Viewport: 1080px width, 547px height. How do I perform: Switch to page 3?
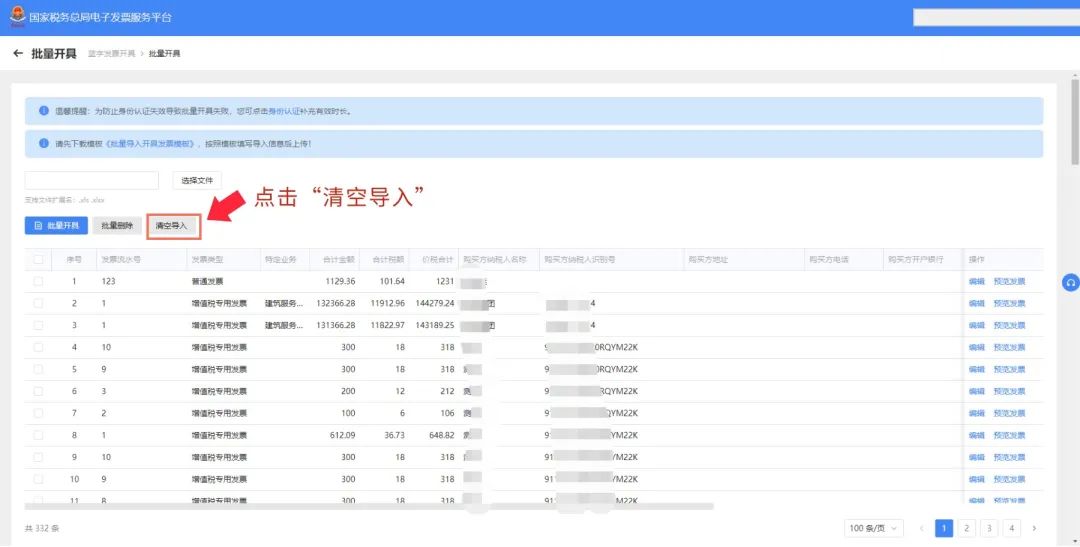tap(989, 528)
